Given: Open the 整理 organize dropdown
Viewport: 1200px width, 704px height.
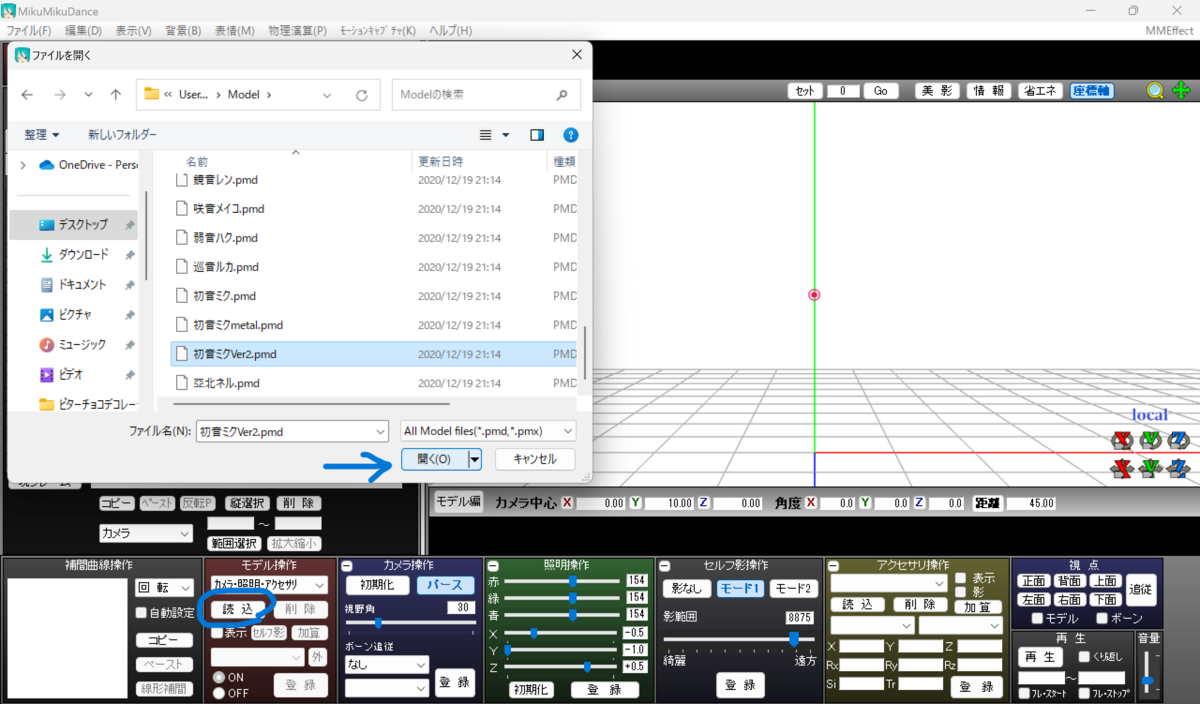Looking at the screenshot, I should point(42,135).
